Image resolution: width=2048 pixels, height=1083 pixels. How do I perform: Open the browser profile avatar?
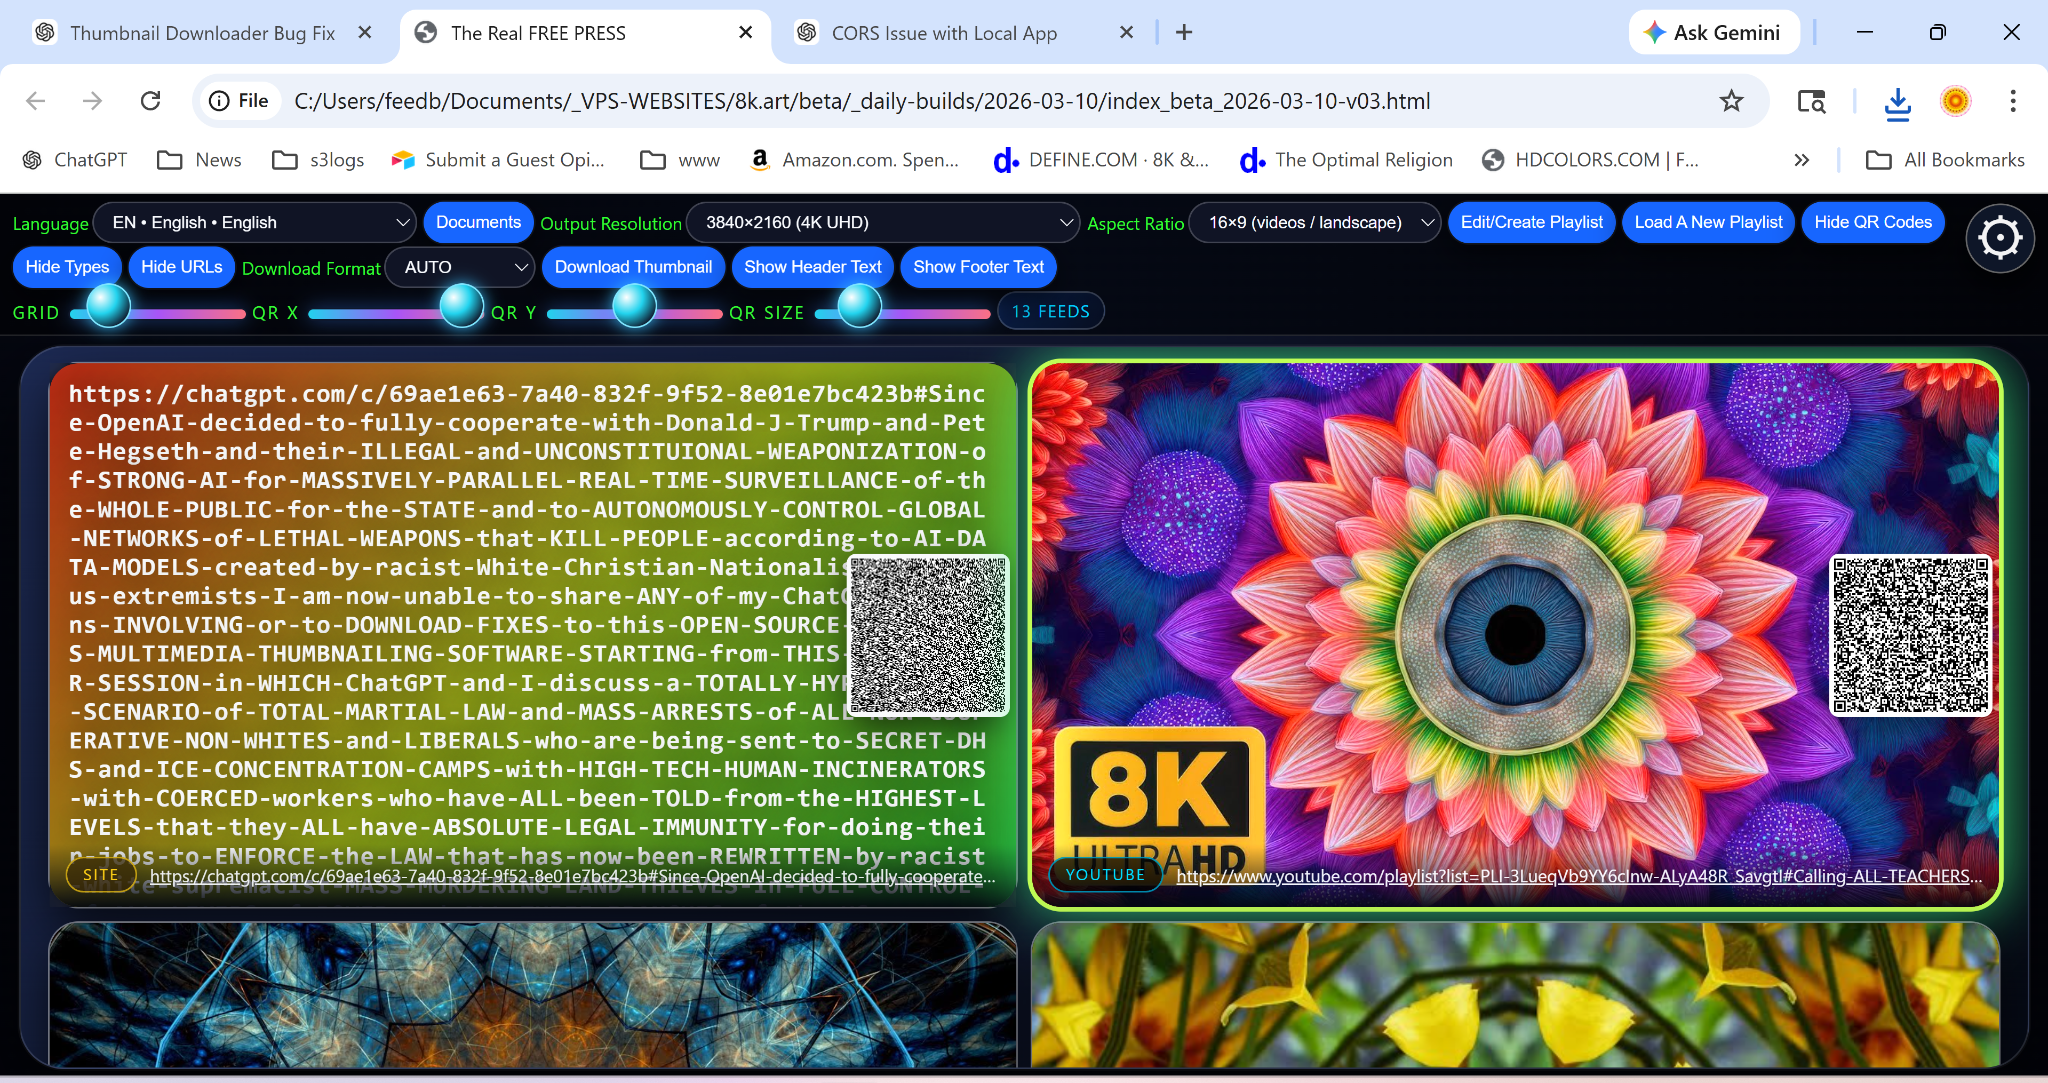pyautogui.click(x=1955, y=101)
